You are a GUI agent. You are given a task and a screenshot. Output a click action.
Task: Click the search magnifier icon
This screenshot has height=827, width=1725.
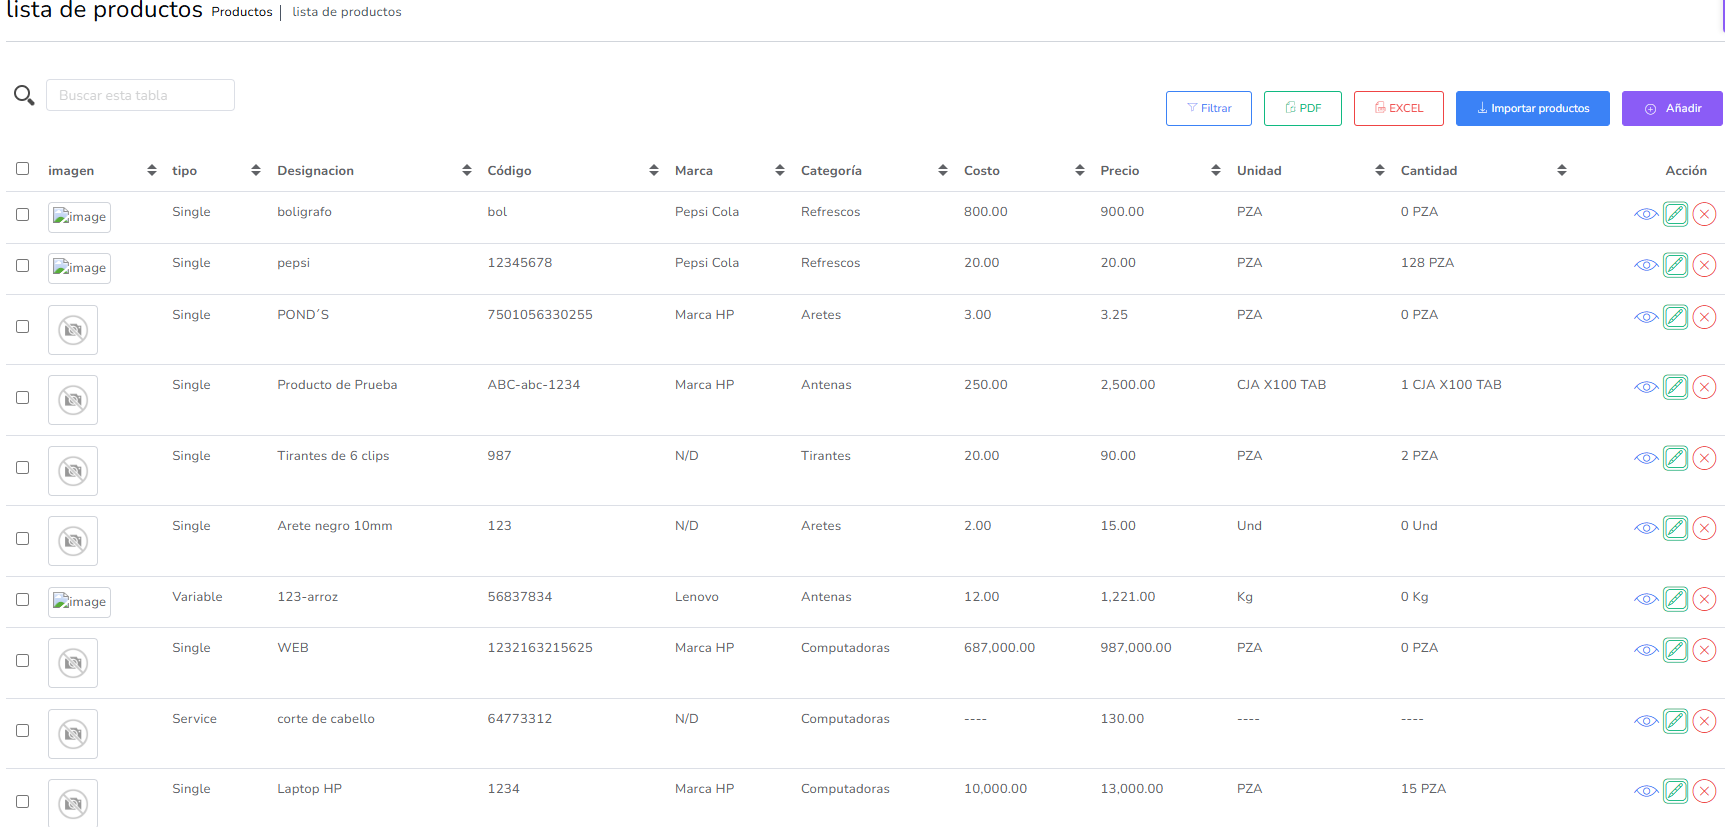[x=24, y=96]
